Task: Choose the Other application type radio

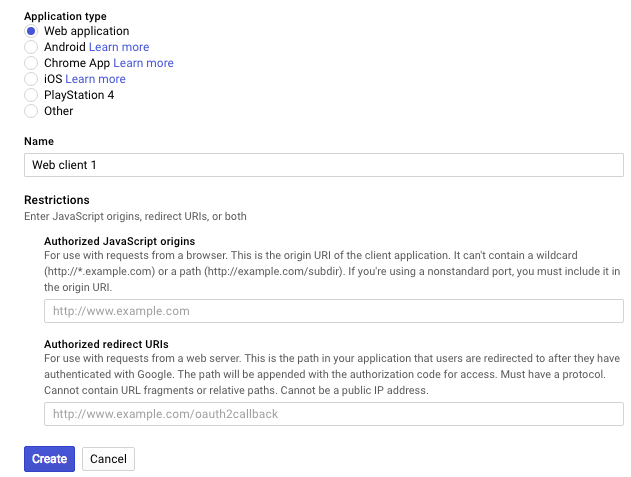Action: [x=31, y=111]
